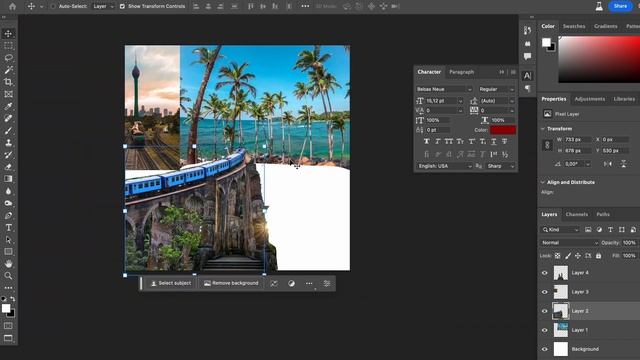
Task: Click Faux Italic in Character panel
Action: (438, 141)
